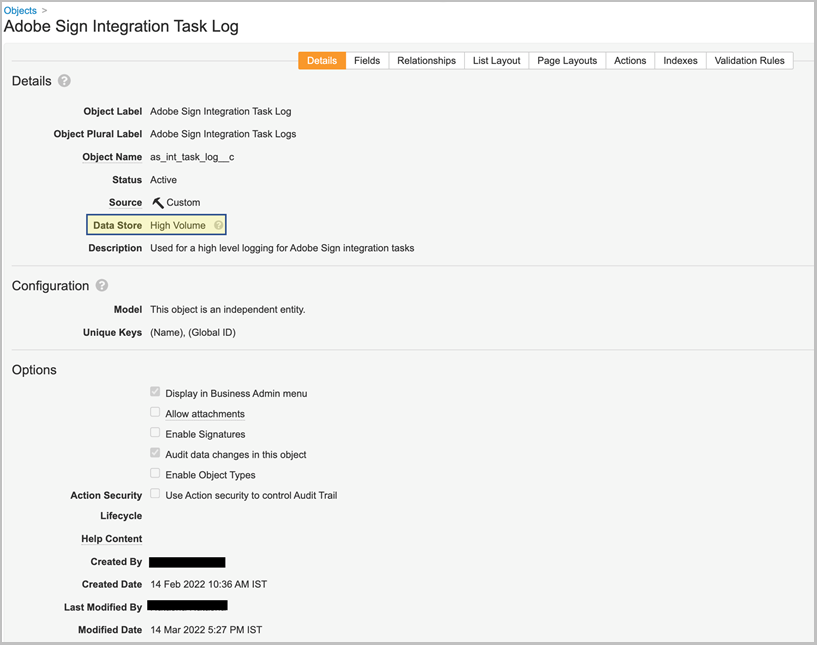Switch to the Fields tab
Viewport: 817px width, 645px height.
[x=367, y=60]
